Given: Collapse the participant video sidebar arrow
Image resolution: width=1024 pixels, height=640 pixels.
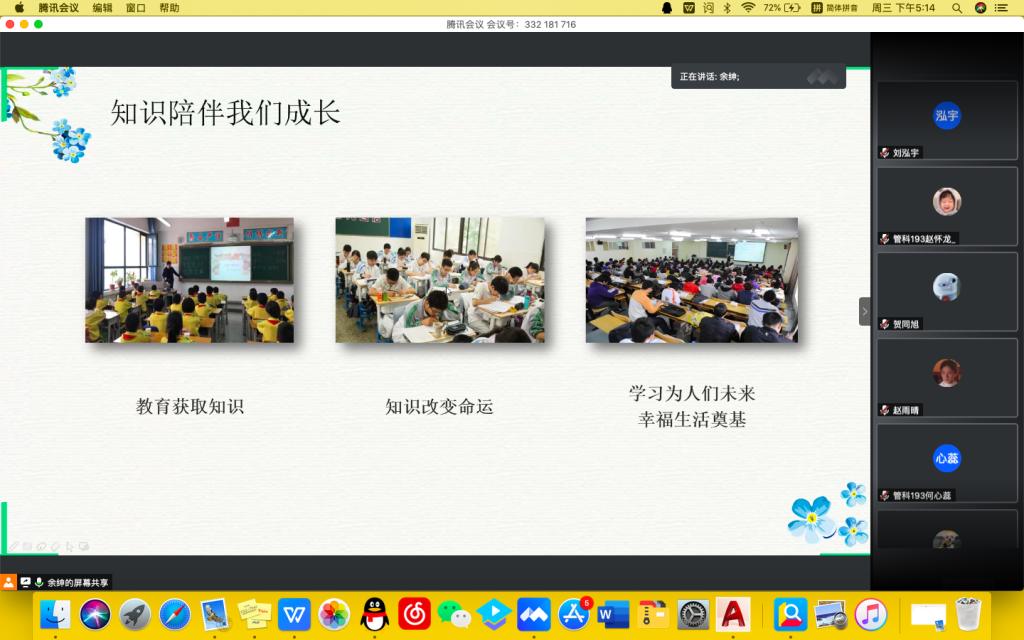Looking at the screenshot, I should click(x=864, y=311).
